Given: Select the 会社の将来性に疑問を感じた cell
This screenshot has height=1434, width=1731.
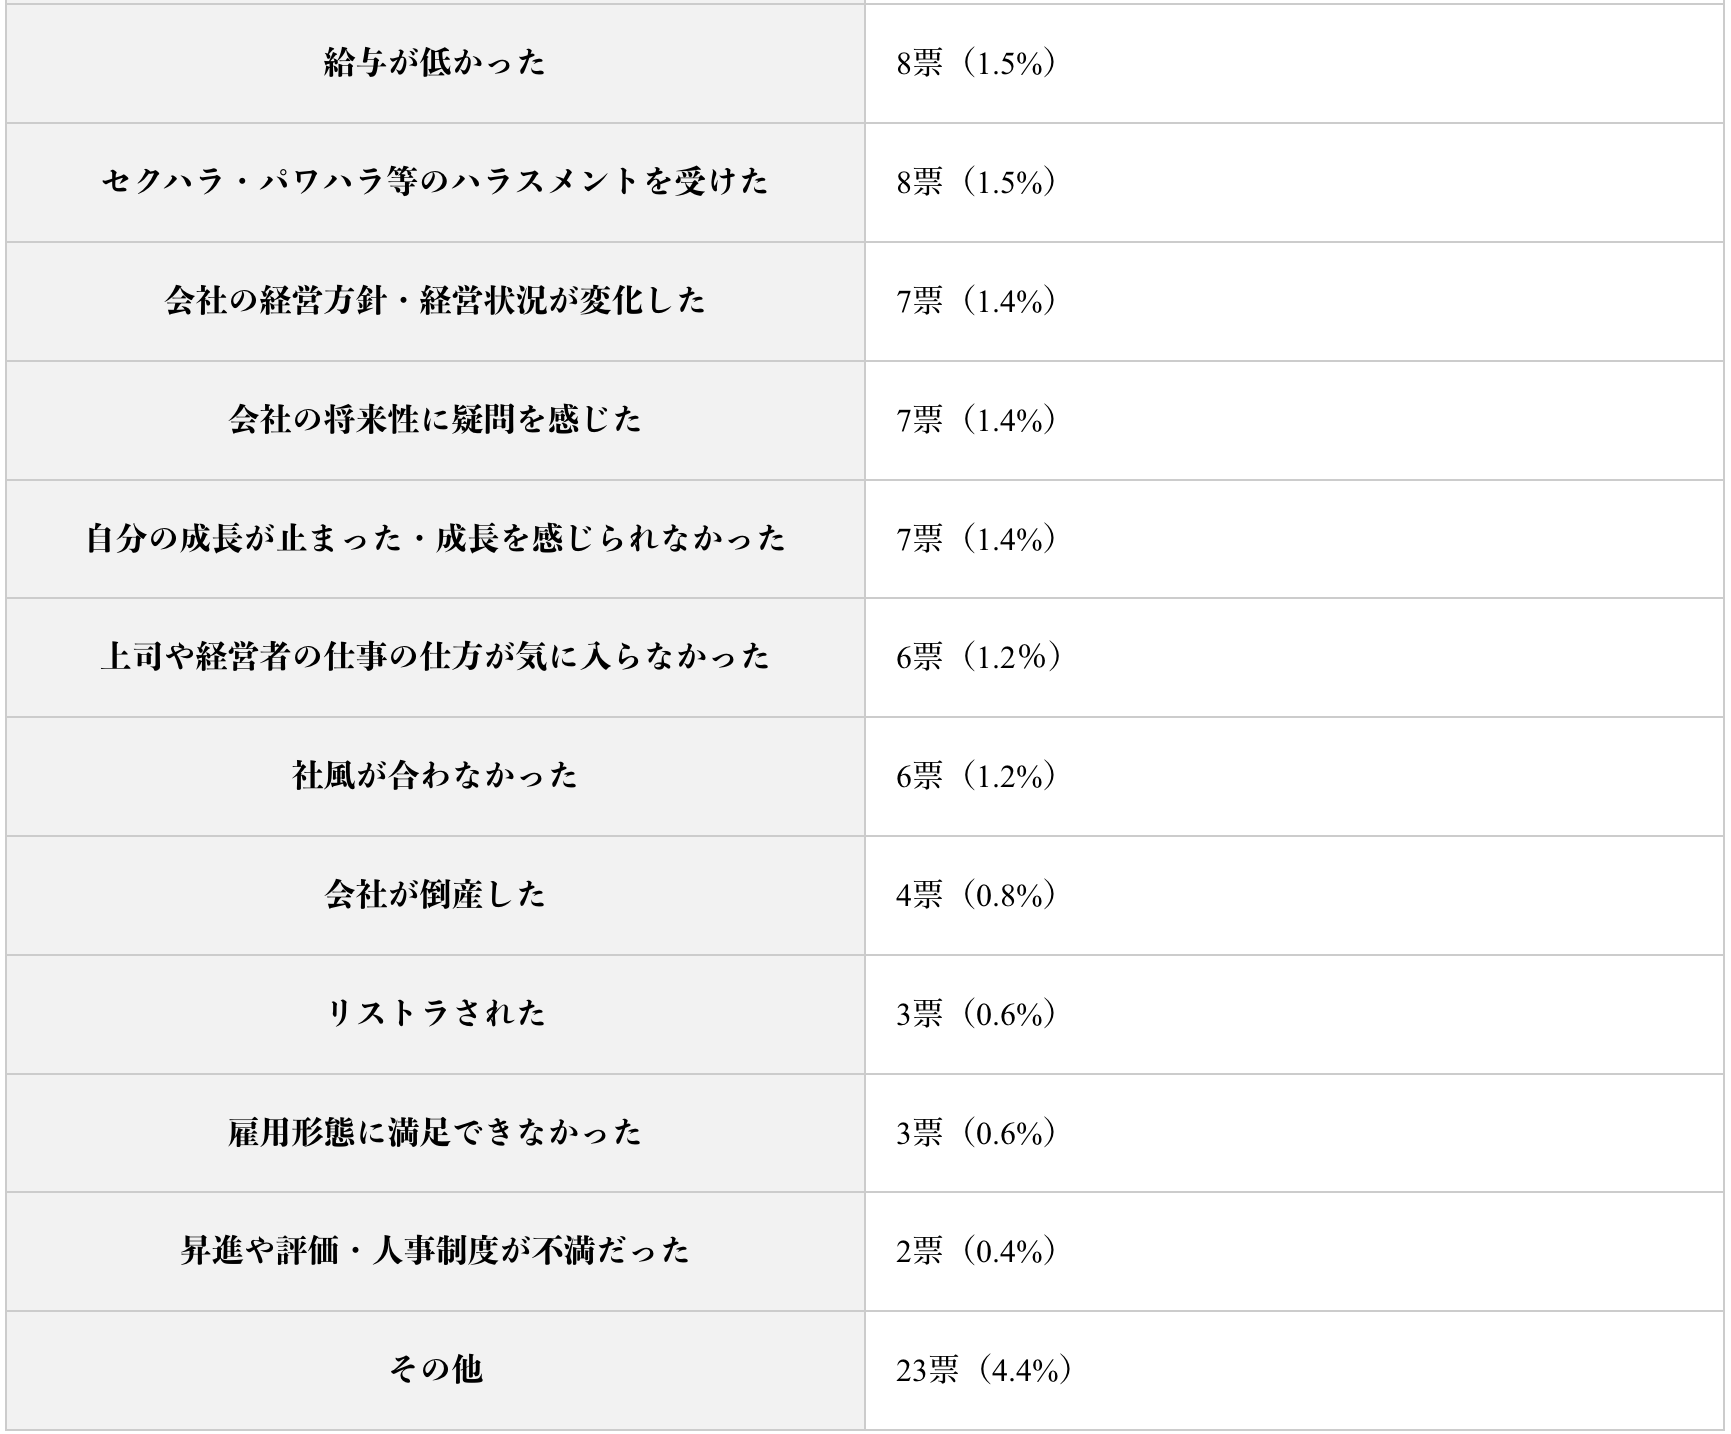Looking at the screenshot, I should click(435, 420).
